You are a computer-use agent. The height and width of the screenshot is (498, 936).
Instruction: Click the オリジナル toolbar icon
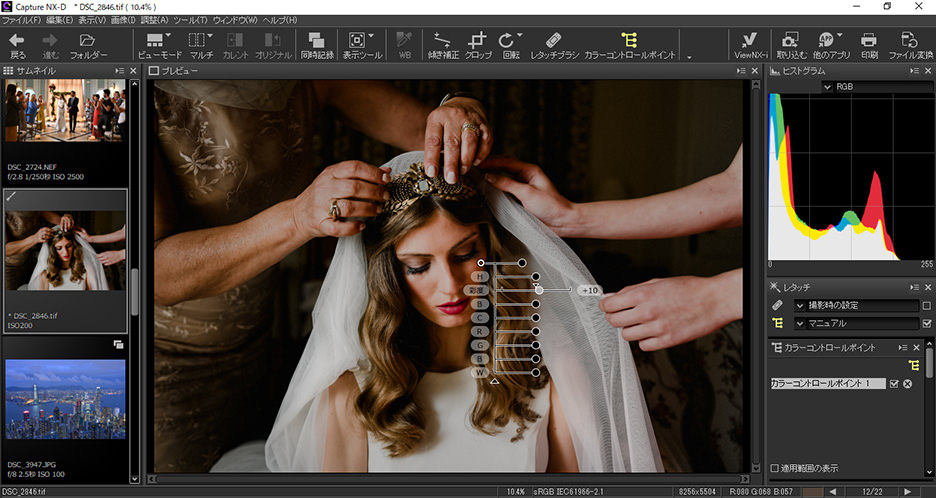(x=273, y=41)
